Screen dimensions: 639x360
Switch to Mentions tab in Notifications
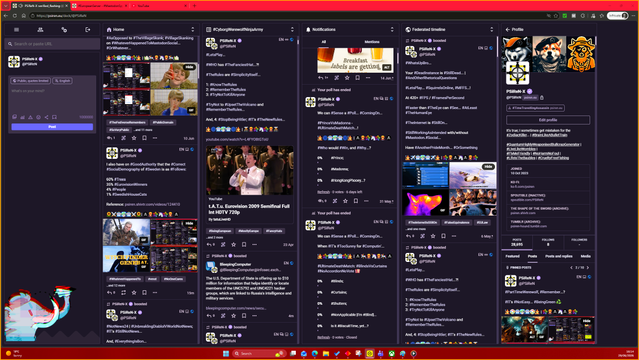point(372,42)
